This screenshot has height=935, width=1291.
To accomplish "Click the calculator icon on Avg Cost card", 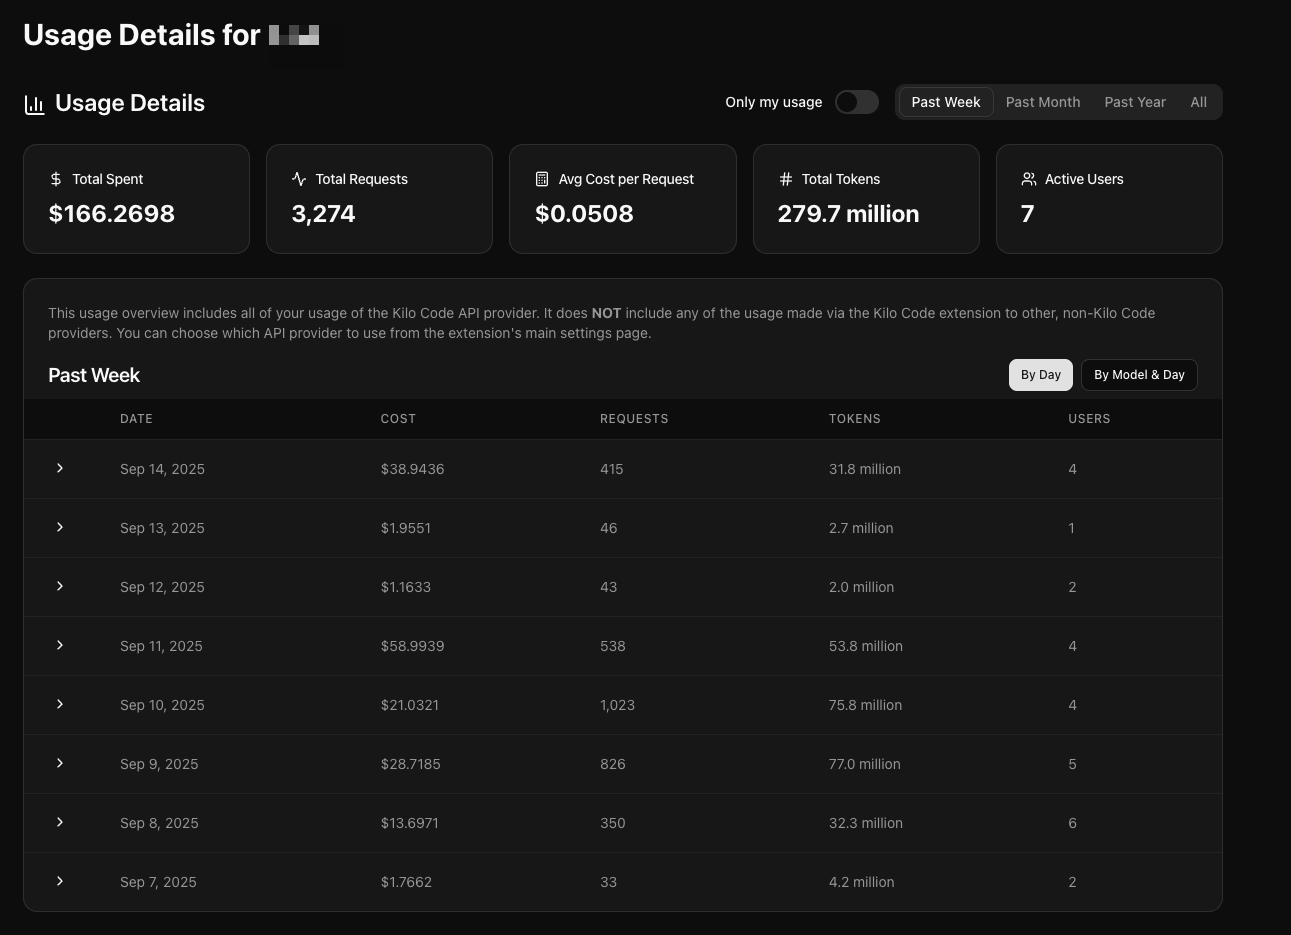I will point(541,179).
